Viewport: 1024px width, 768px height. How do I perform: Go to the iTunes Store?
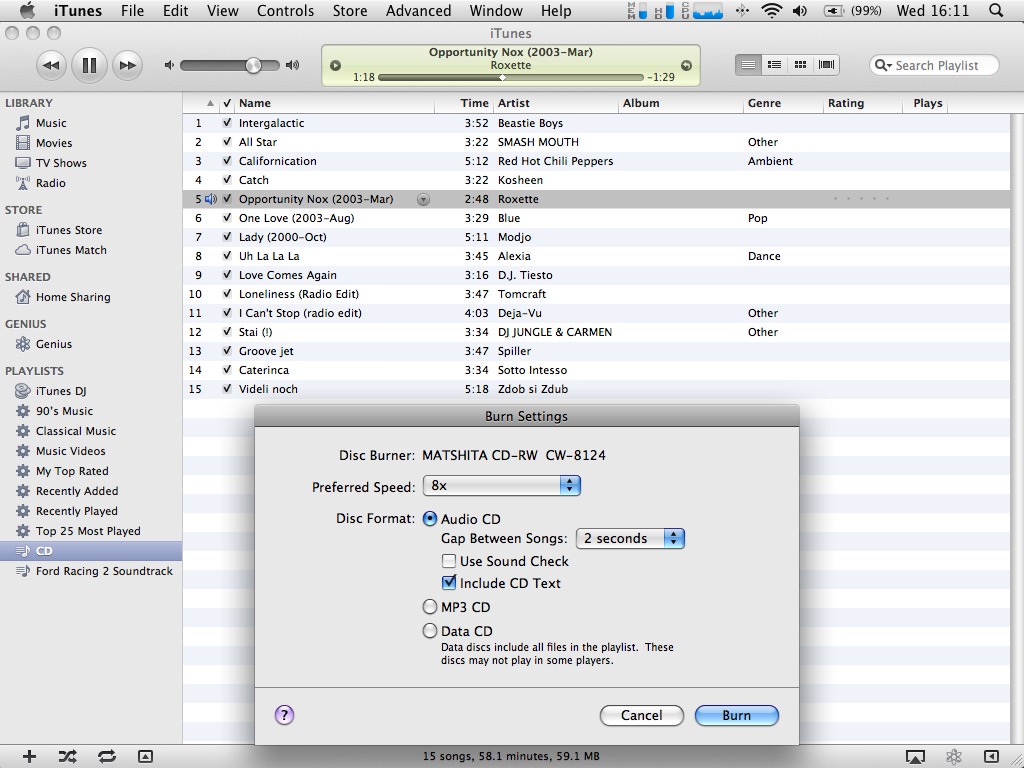coord(69,230)
